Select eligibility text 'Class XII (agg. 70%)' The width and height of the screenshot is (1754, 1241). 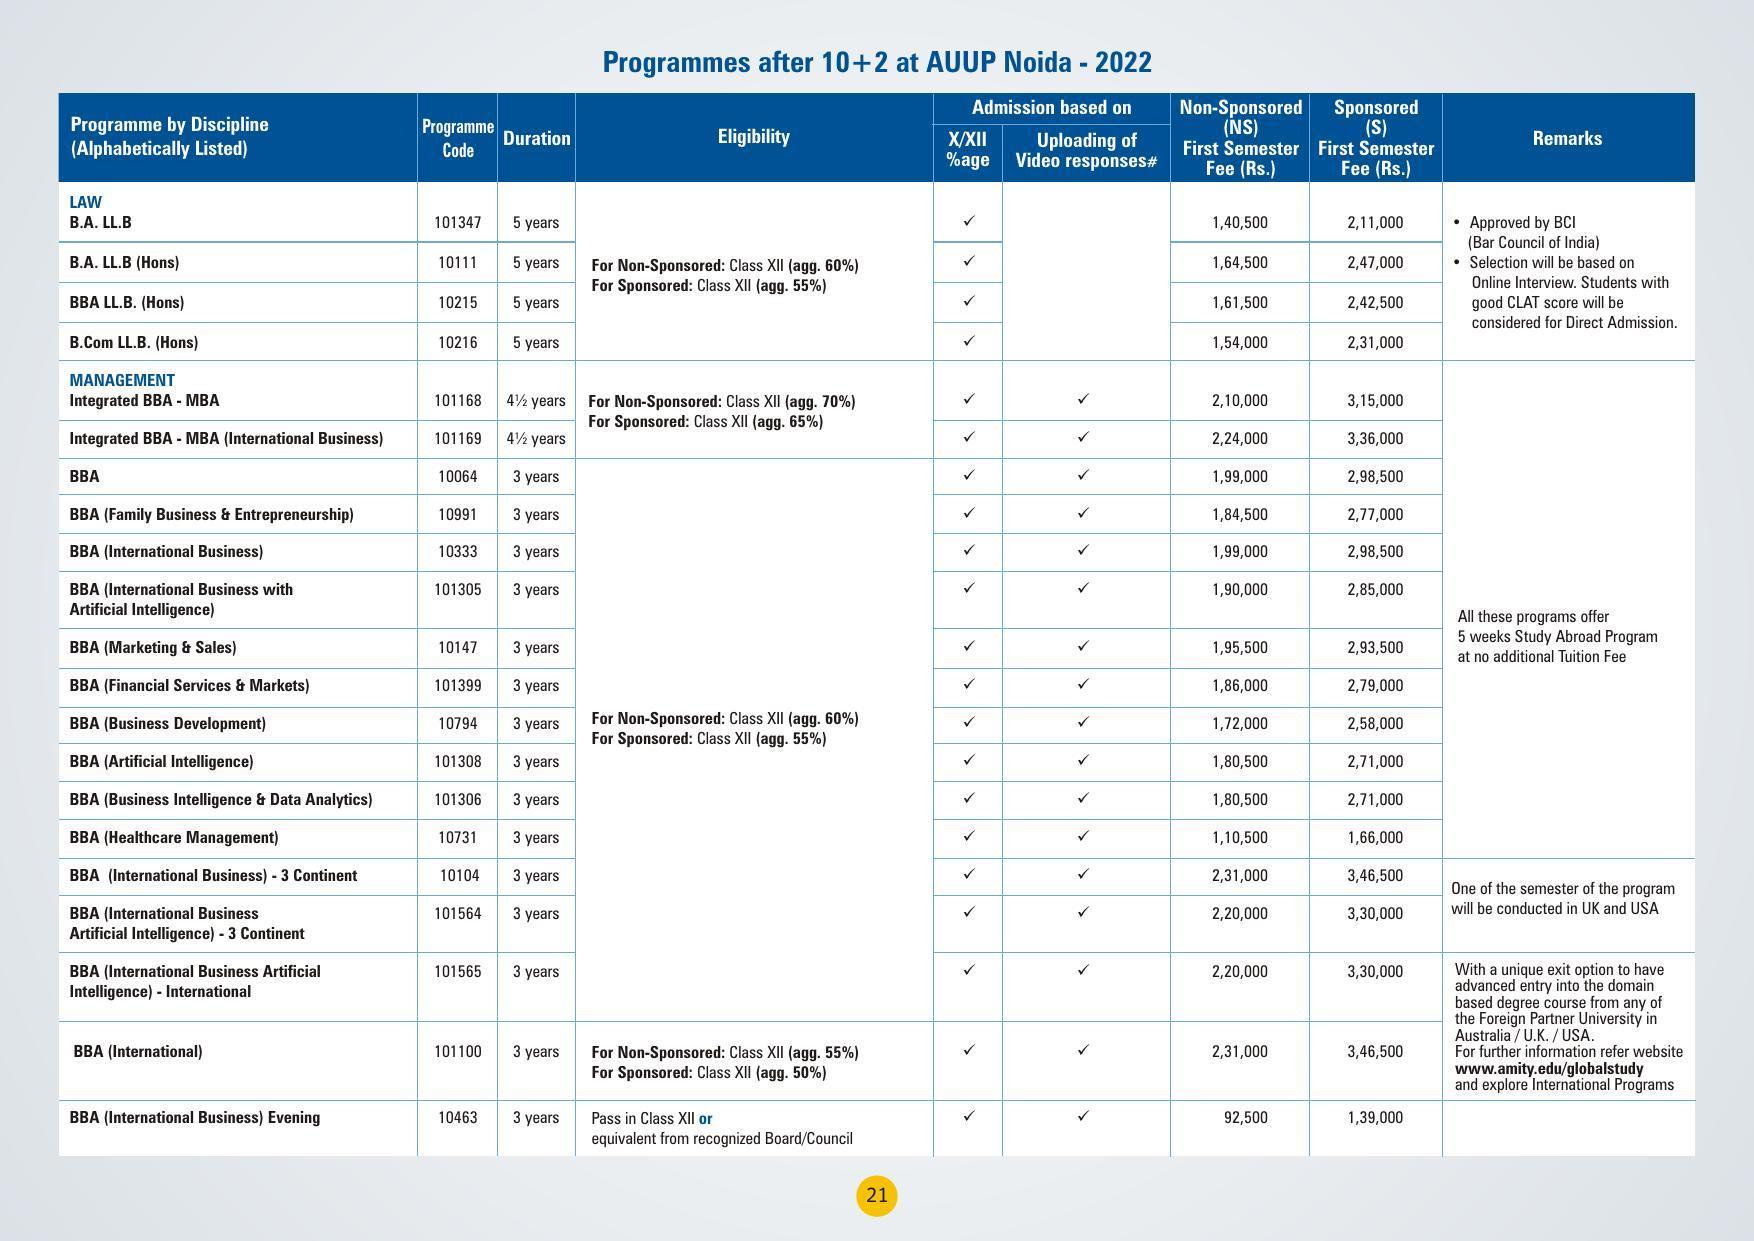coord(790,401)
